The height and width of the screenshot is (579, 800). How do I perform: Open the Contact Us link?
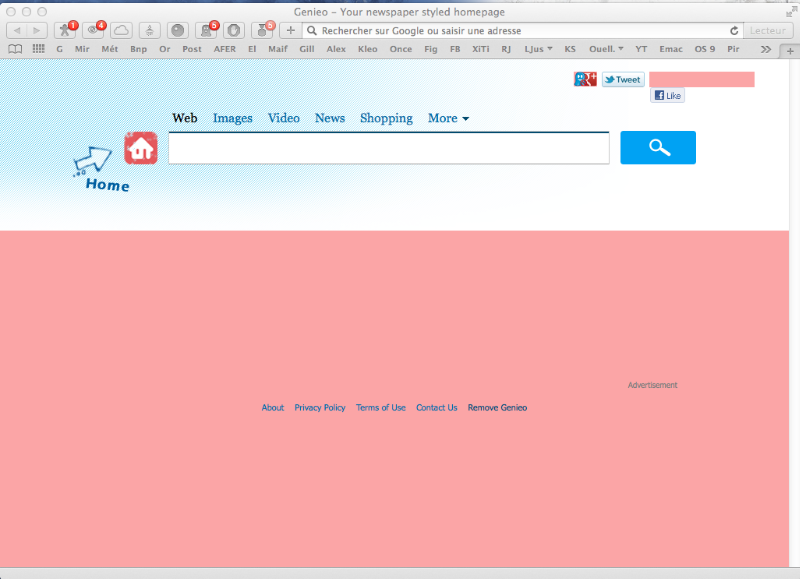(437, 408)
